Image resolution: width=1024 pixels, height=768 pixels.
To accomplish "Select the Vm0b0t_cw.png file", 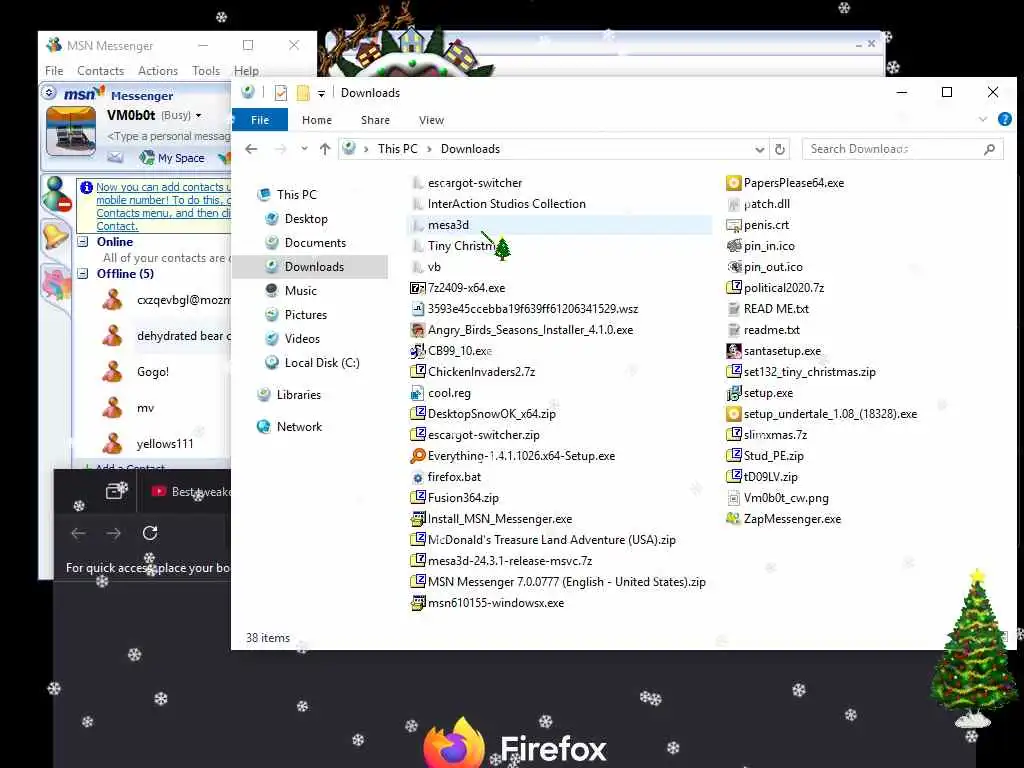I will 786,498.
